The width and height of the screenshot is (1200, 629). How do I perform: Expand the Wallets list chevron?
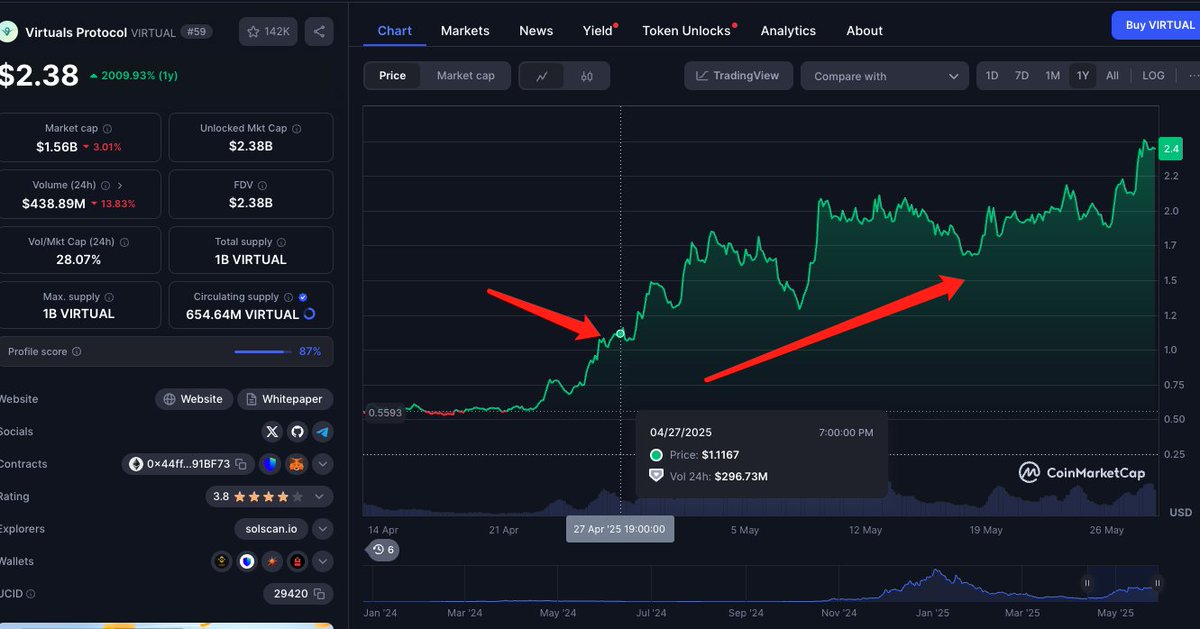pos(322,562)
